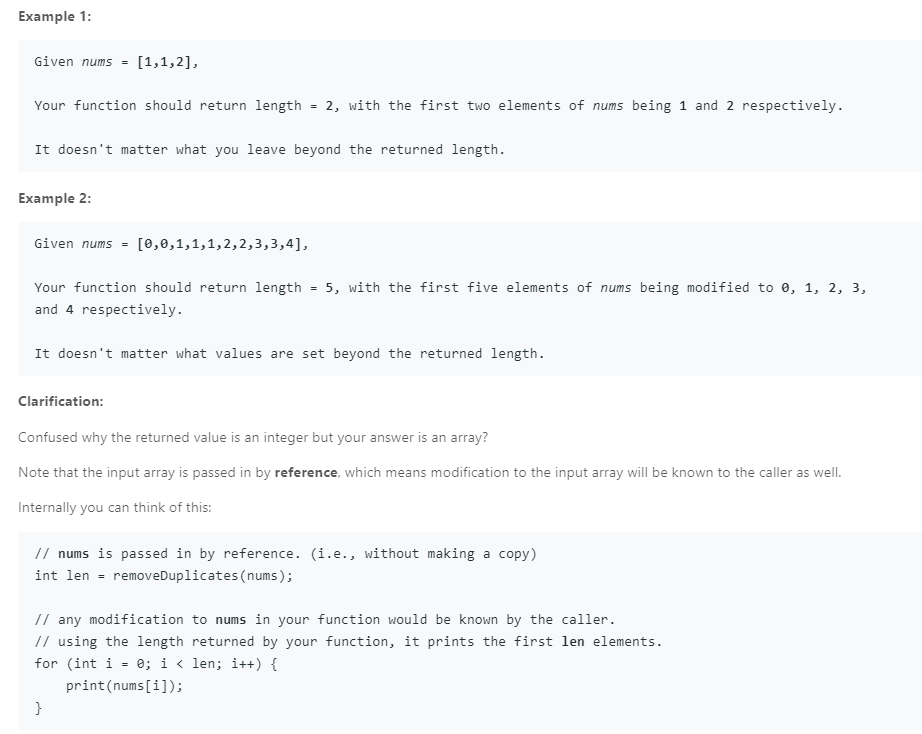Click the "nums is passed in by reference" comment
This screenshot has width=922, height=734.
click(x=285, y=554)
